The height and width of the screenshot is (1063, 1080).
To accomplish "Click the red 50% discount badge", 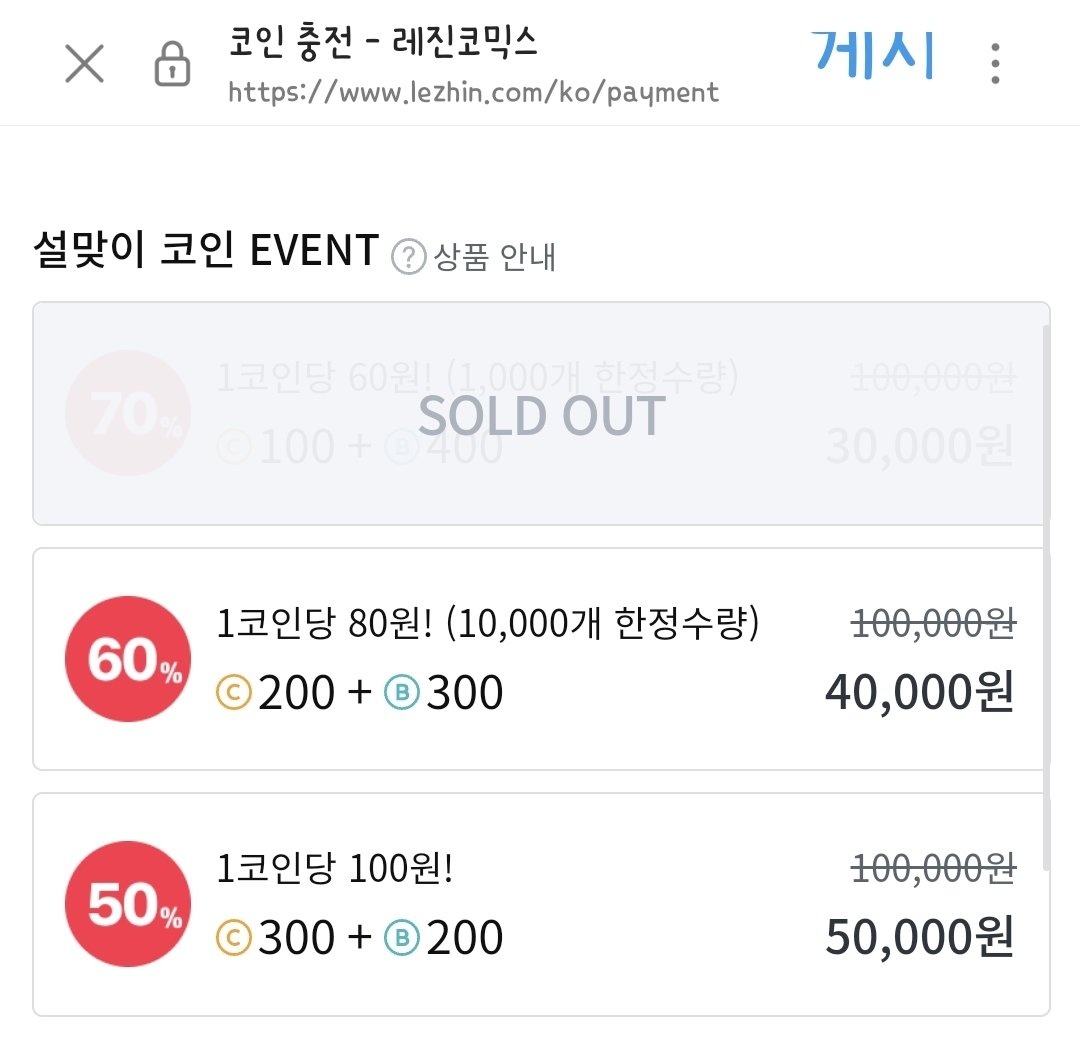I will [x=128, y=904].
